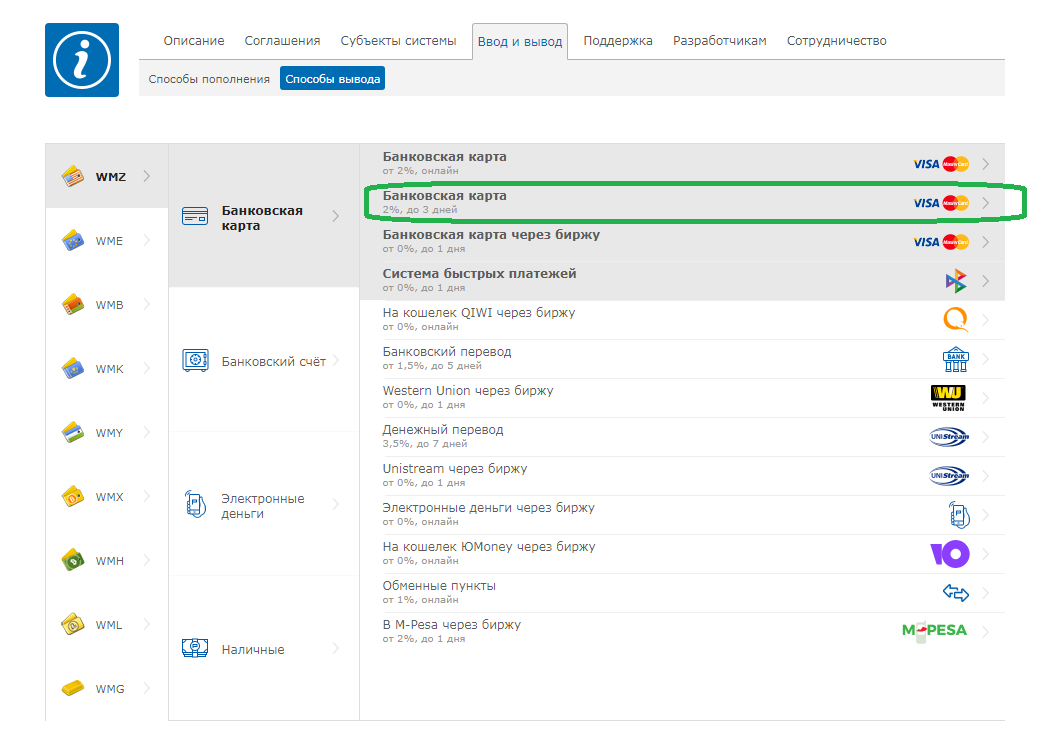Click the blue info logo icon
The image size is (1061, 735).
(82, 60)
